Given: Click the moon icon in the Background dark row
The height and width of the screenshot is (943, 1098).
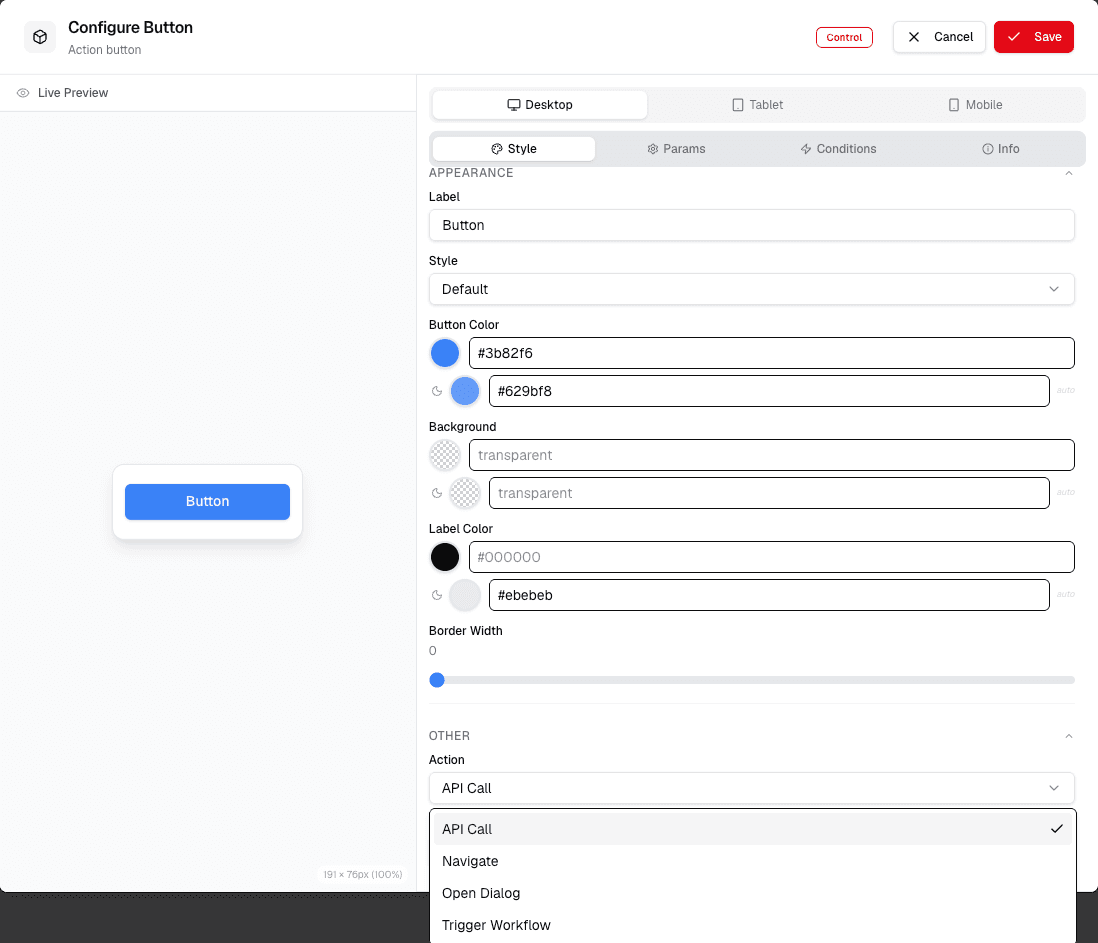Looking at the screenshot, I should click(437, 494).
